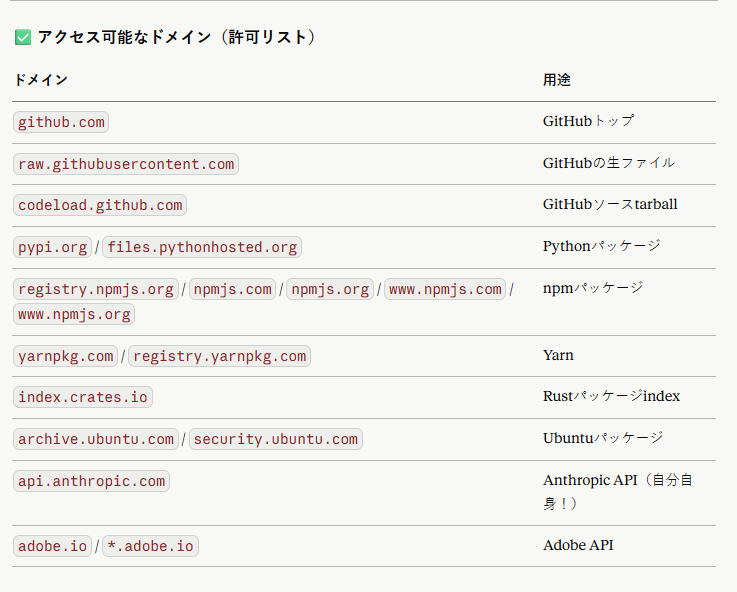
Task: Click the npmパッケージ description cell
Action: click(593, 288)
